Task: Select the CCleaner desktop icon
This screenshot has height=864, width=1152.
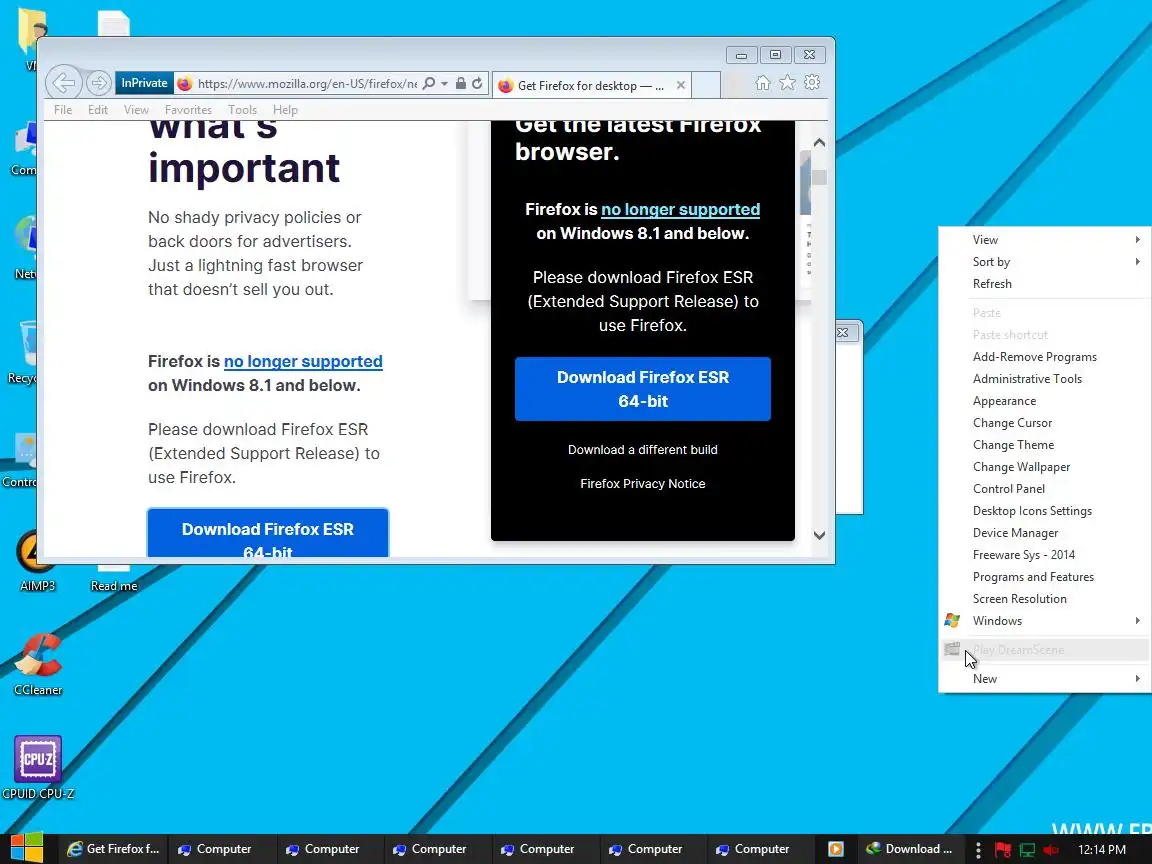Action: point(37,664)
